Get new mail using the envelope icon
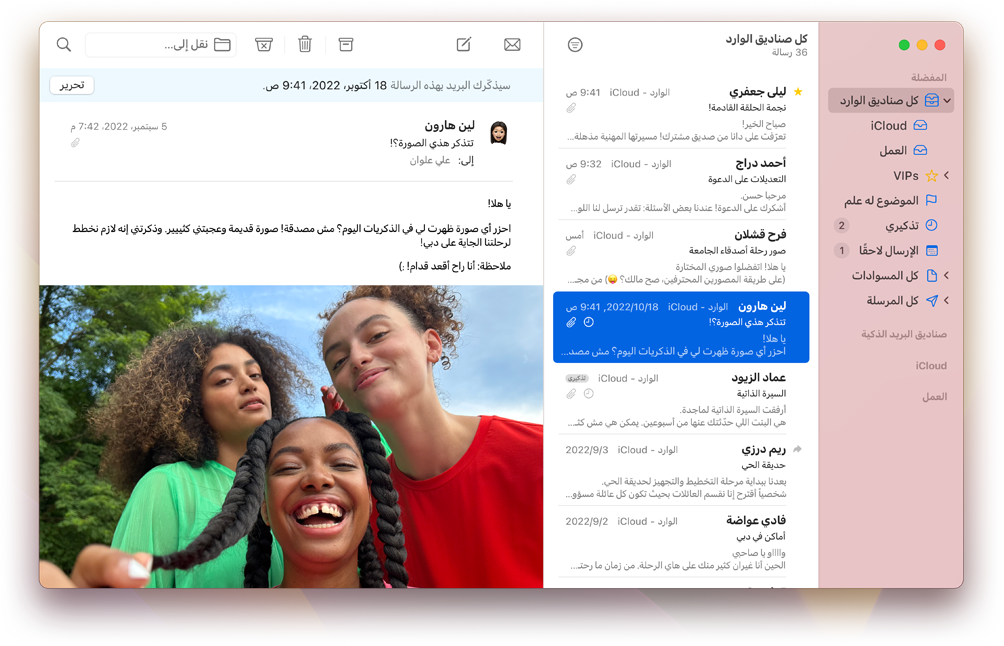Viewport: 1004px width, 646px height. (512, 45)
